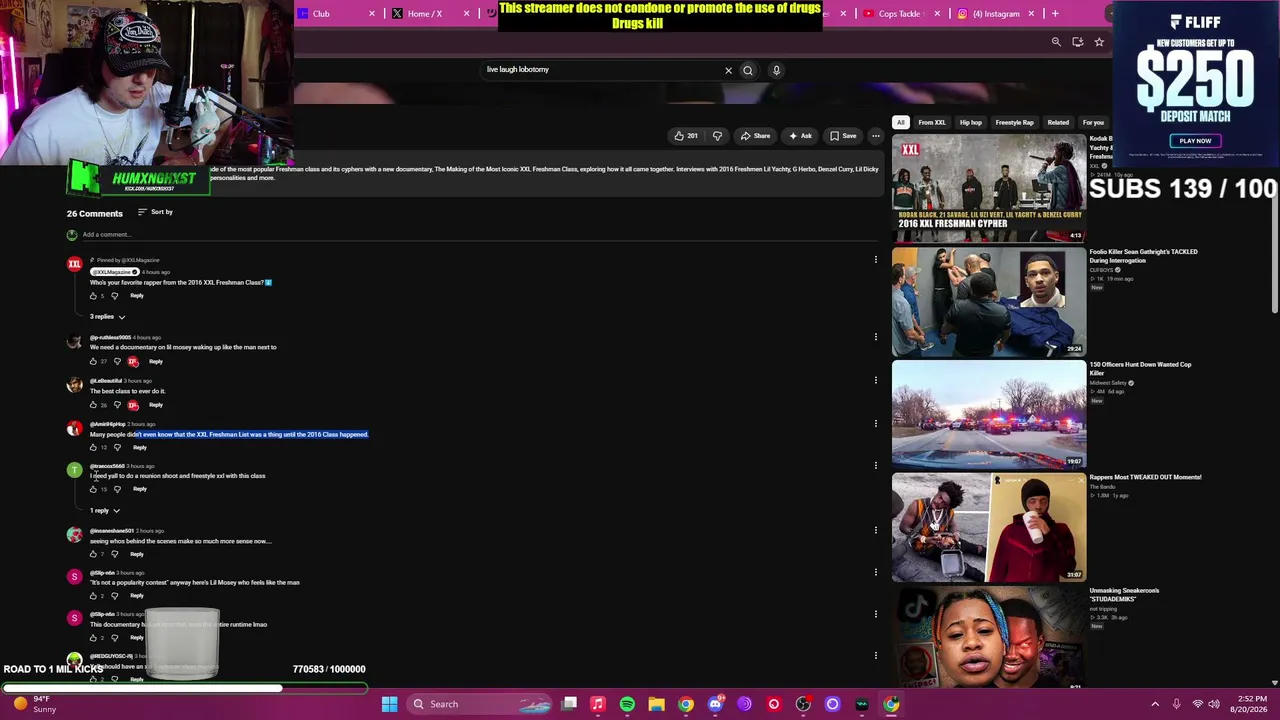Select the From XXL filter chip
Viewport: 1280px width, 720px height.
[931, 122]
